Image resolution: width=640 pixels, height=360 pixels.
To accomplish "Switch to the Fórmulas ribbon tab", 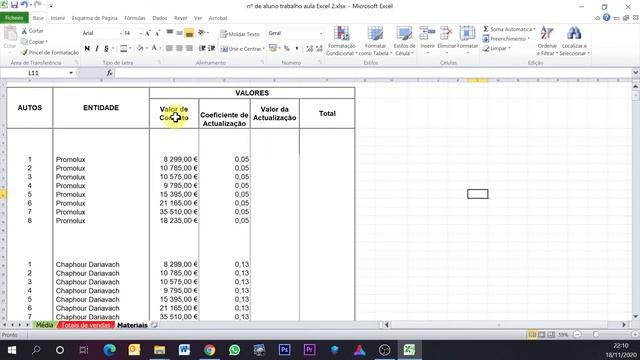I will point(135,18).
